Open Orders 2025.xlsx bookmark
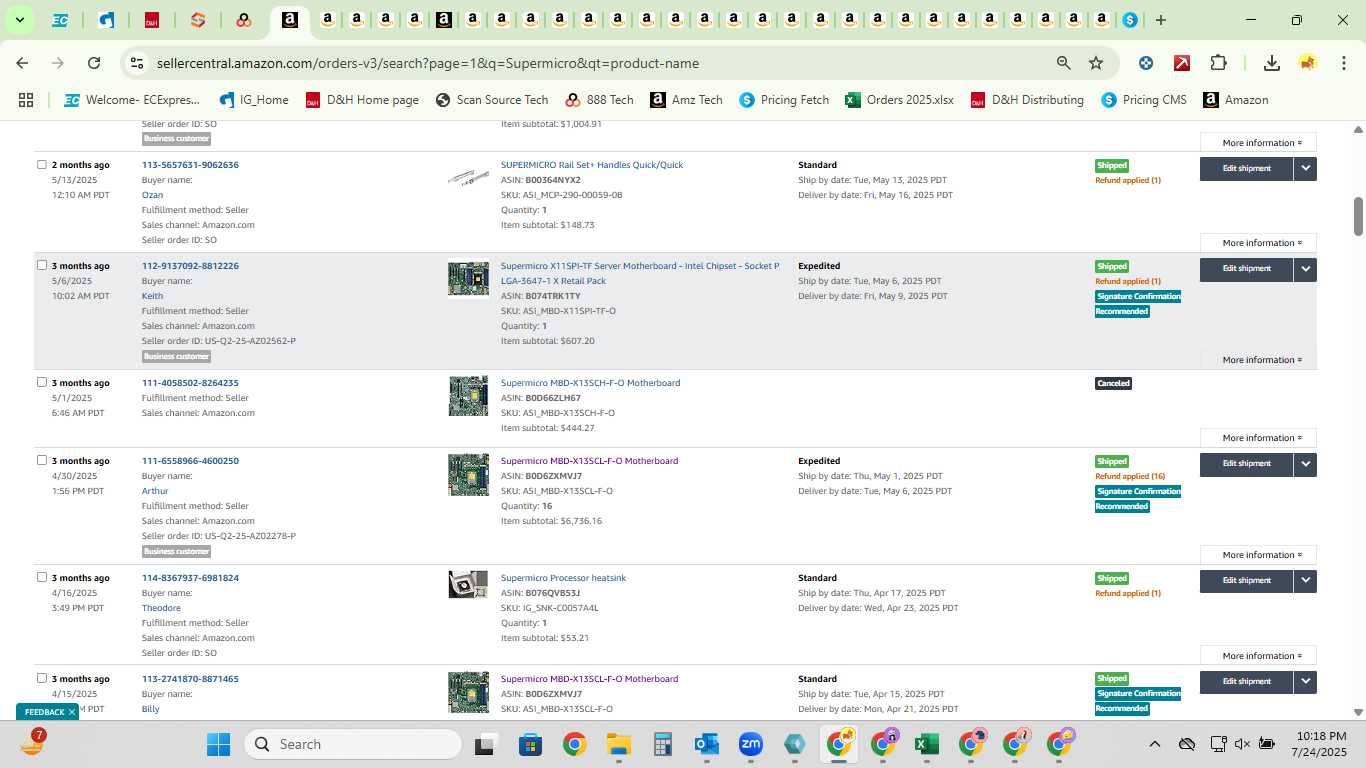 (x=899, y=100)
